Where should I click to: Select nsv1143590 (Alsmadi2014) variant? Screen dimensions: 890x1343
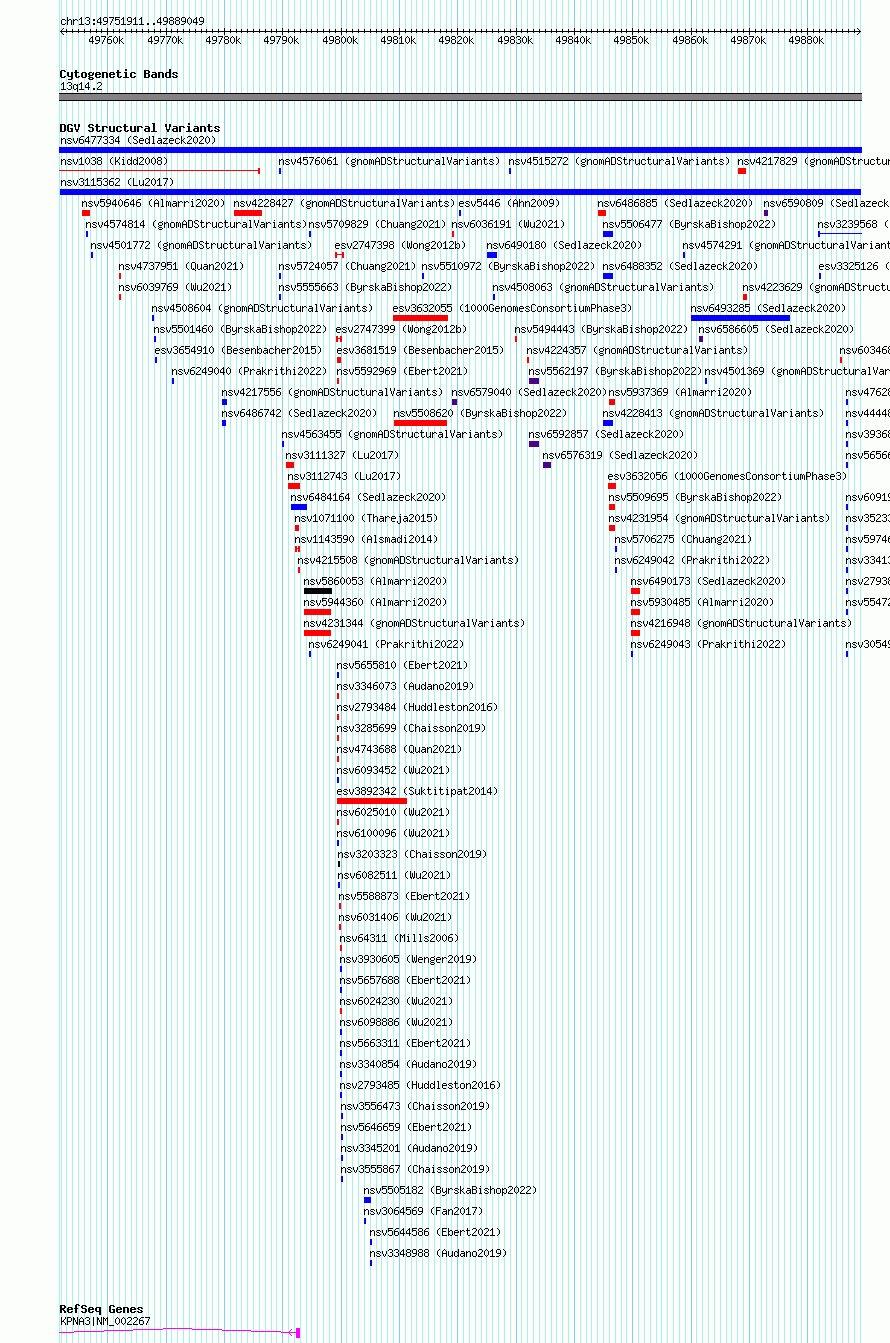click(x=366, y=539)
